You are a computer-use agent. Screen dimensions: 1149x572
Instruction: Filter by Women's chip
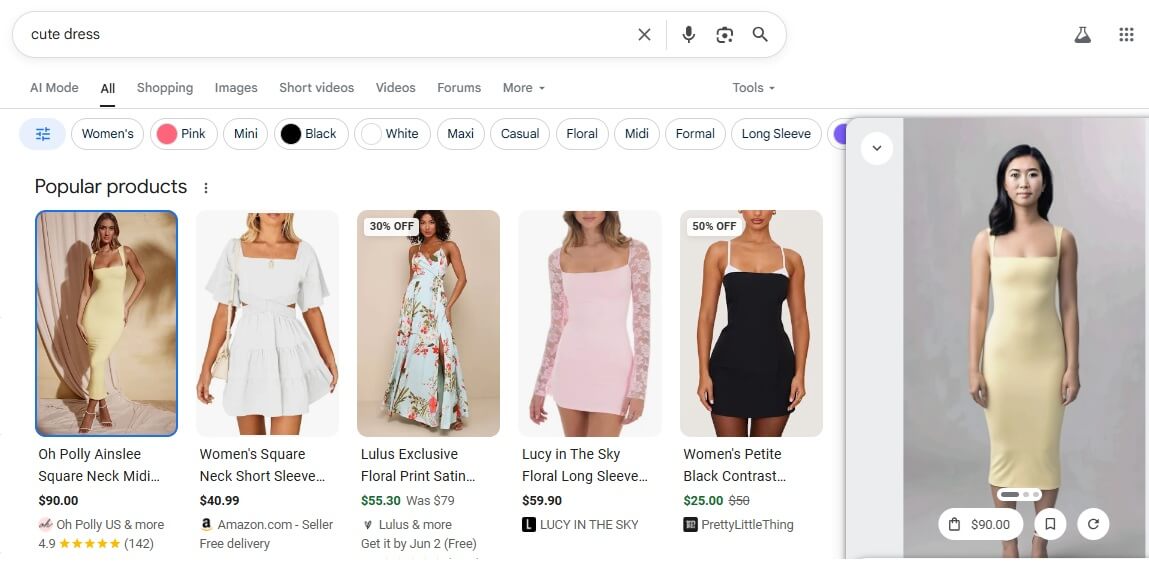(108, 134)
